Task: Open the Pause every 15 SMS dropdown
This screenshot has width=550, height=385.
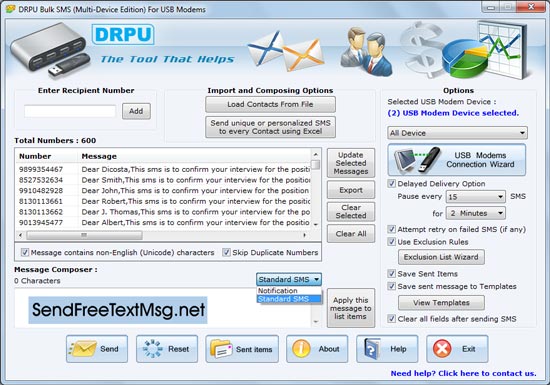Action: pyautogui.click(x=475, y=197)
